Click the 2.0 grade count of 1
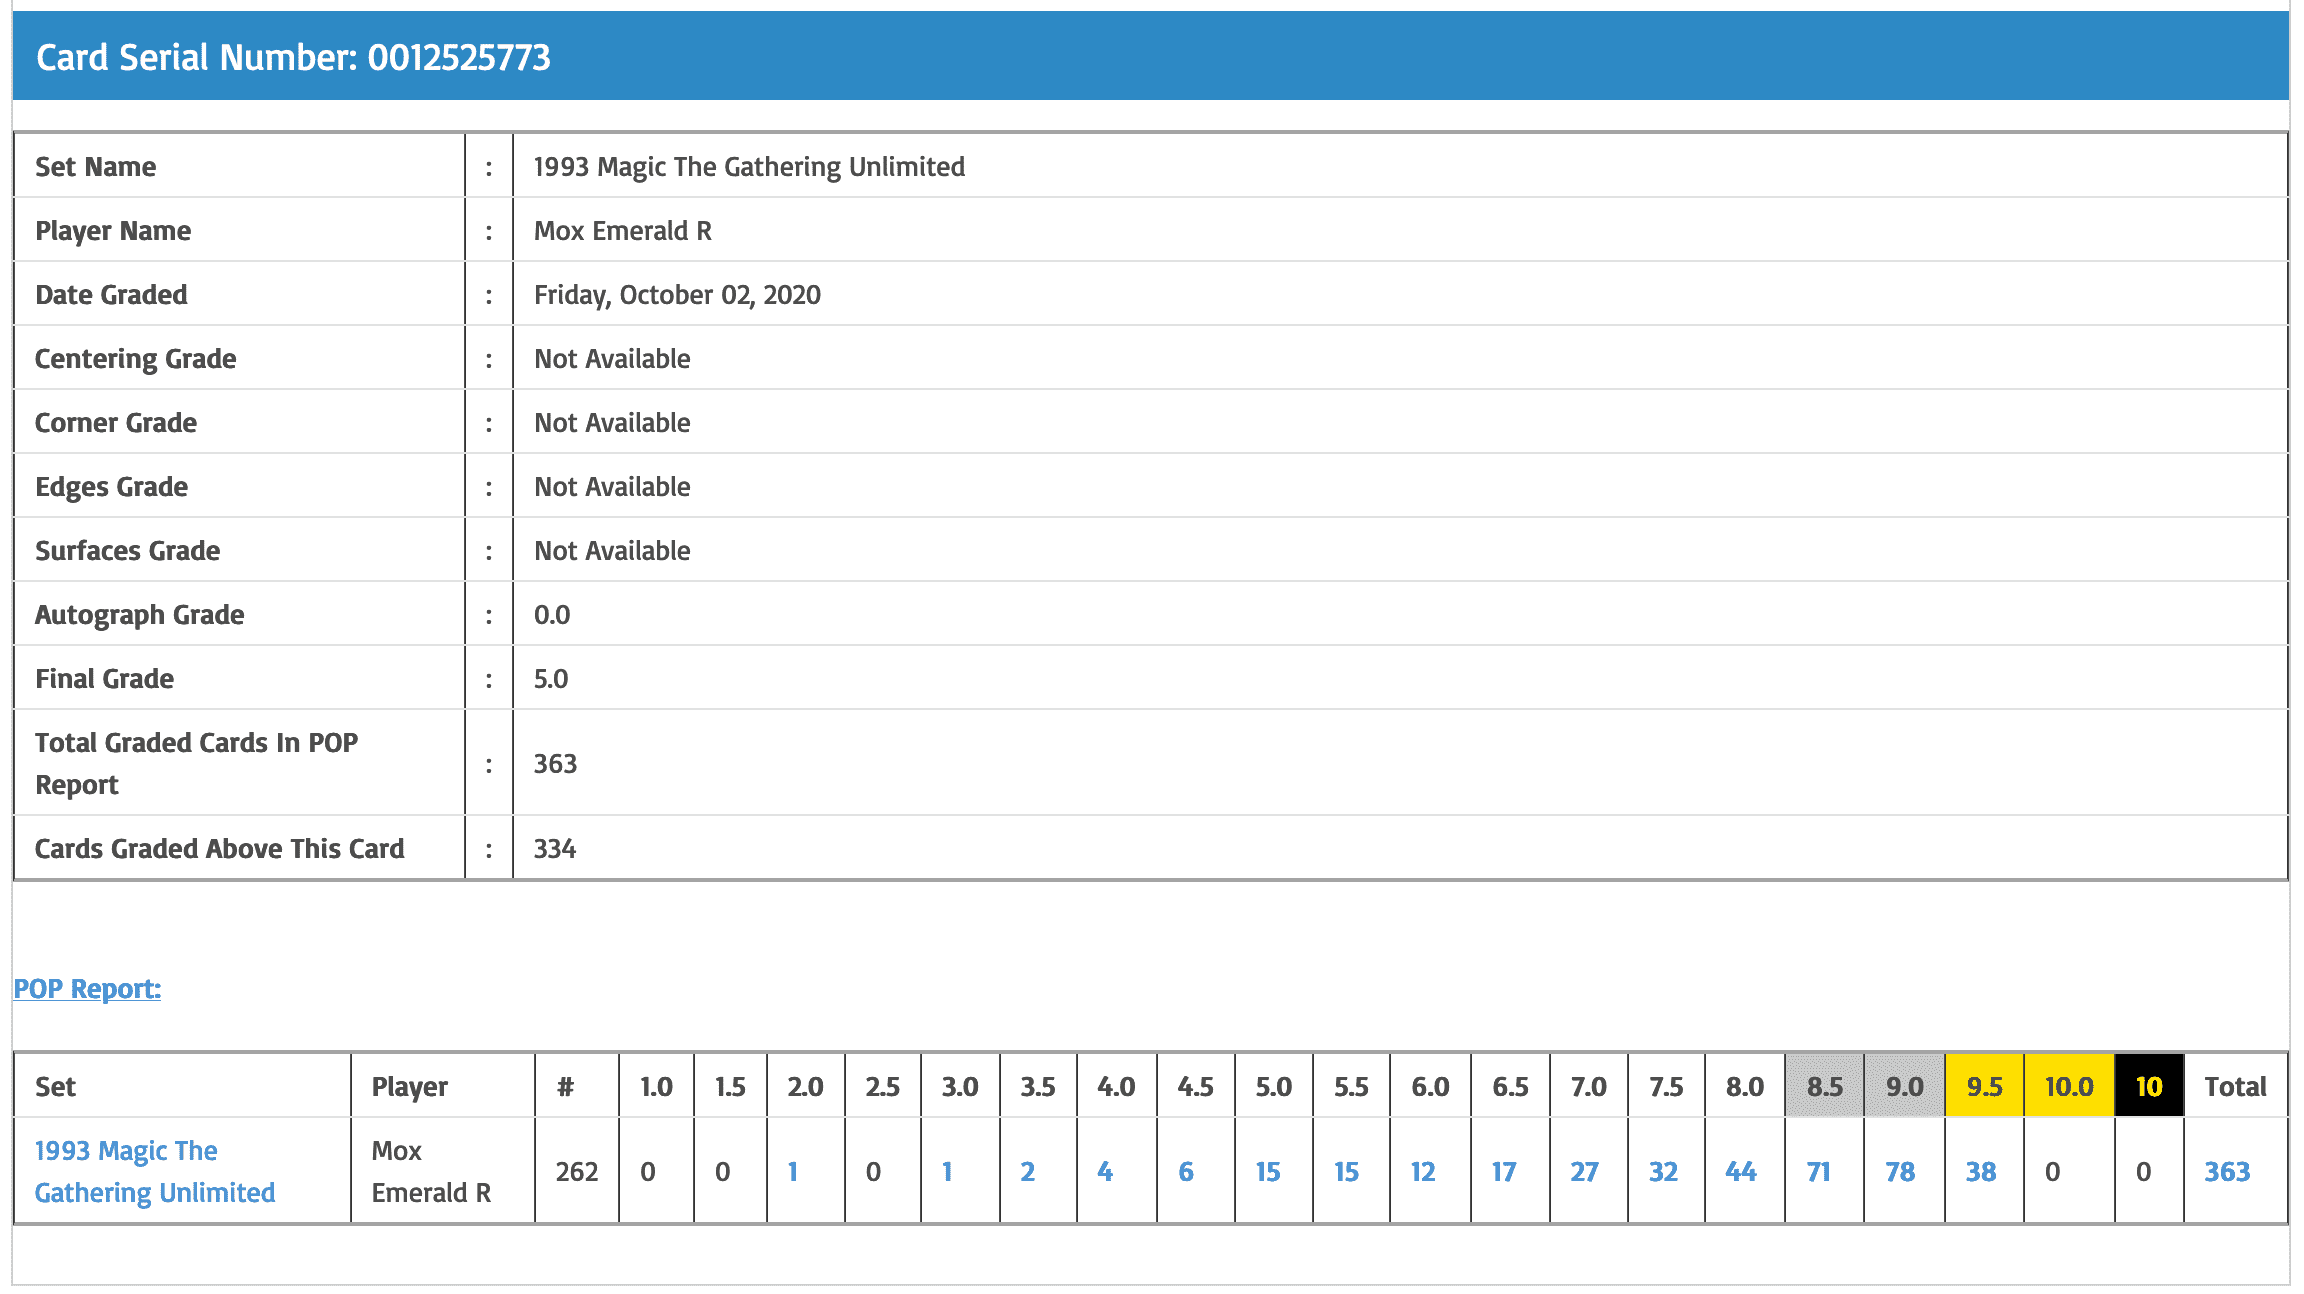 pyautogui.click(x=792, y=1171)
